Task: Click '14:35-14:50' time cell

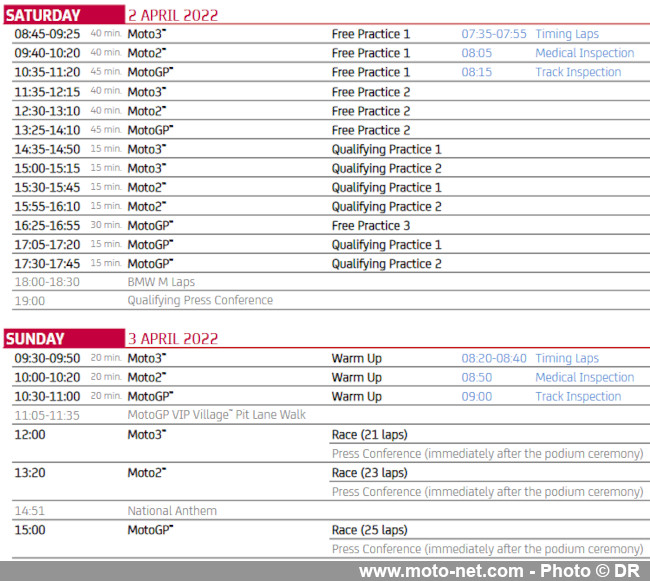Action: coord(47,149)
